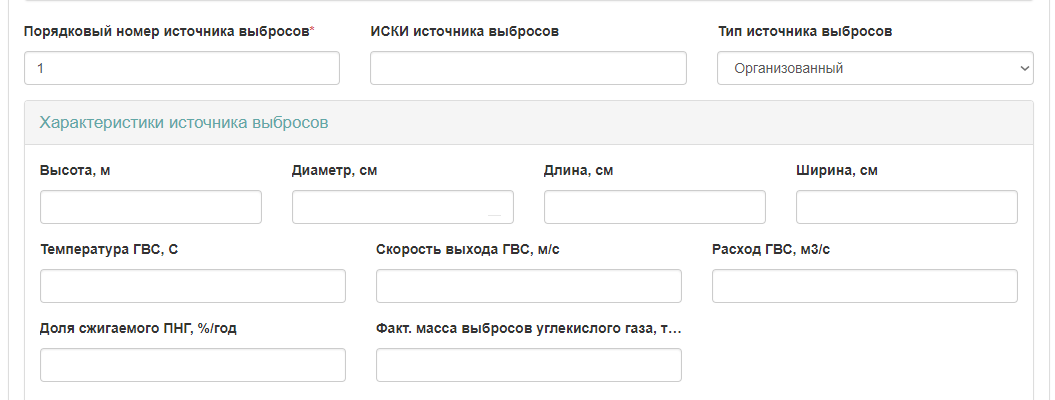Select the 'Диаметр, см' input box
This screenshot has width=1055, height=400.
point(403,207)
